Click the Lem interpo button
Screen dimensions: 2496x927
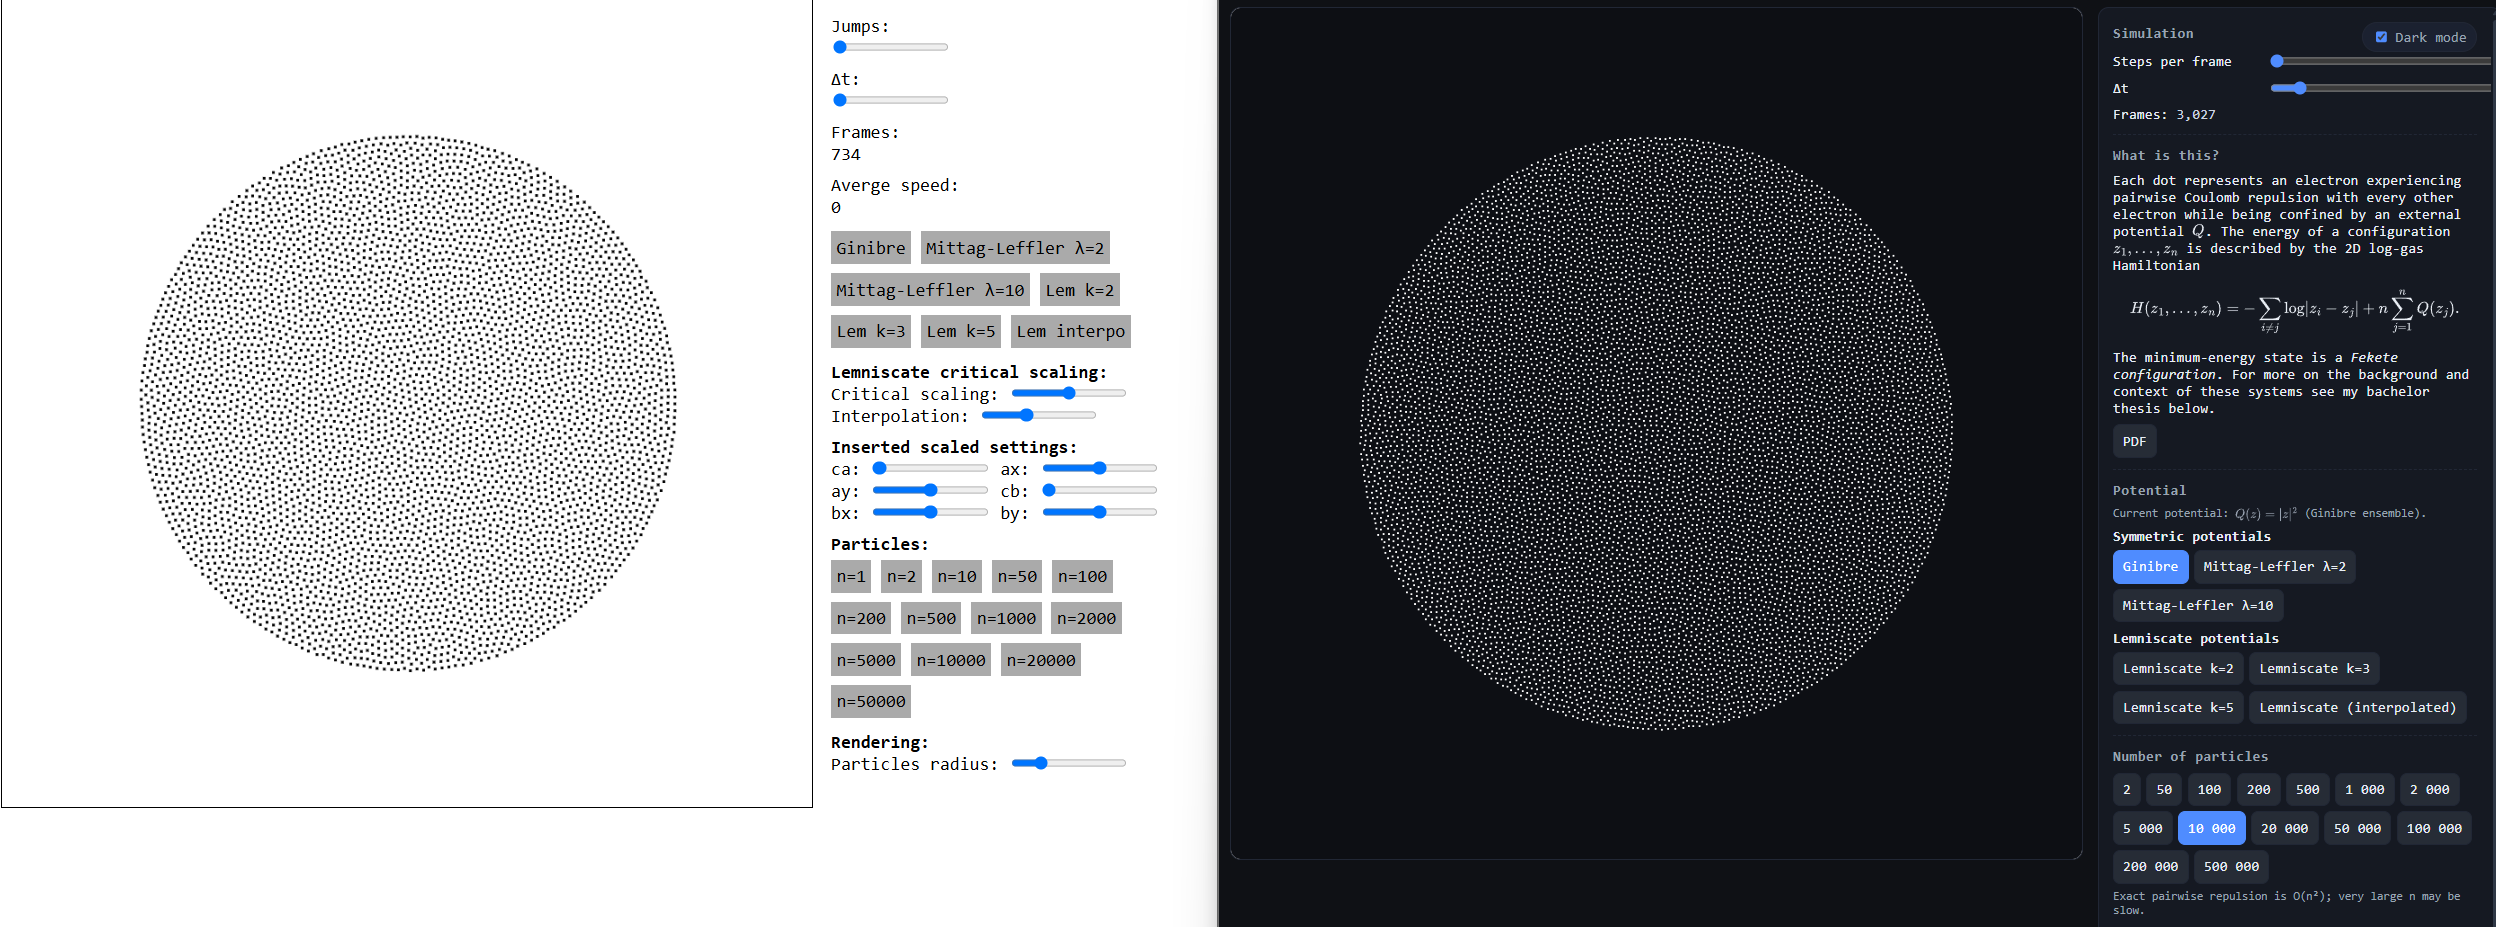[x=1070, y=332]
